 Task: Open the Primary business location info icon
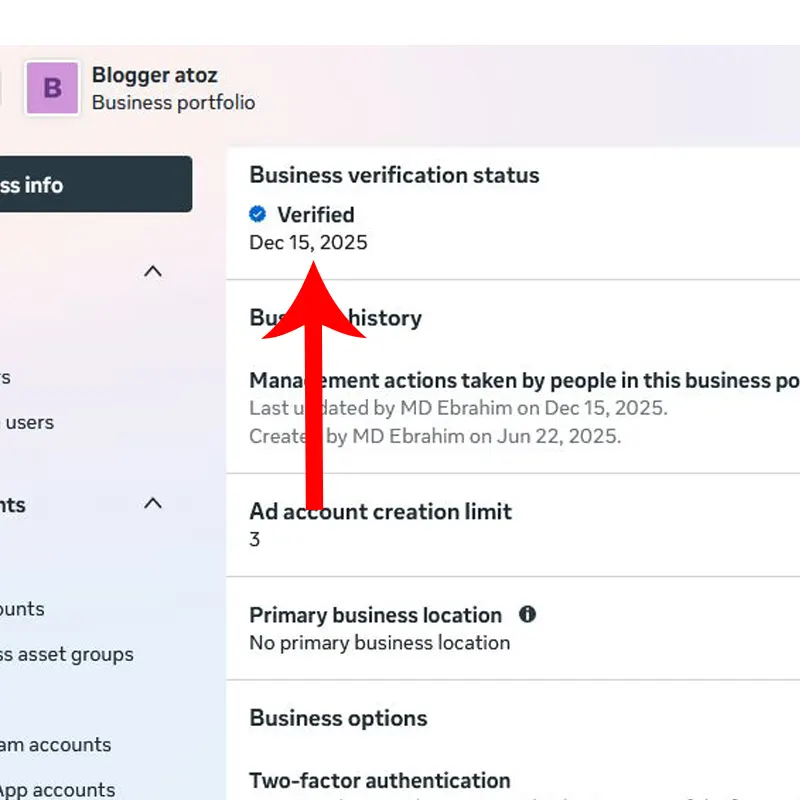tap(529, 615)
